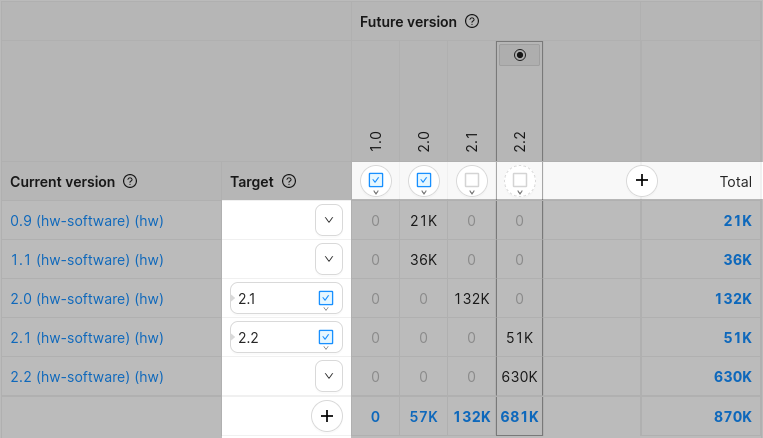The height and width of the screenshot is (438, 763).
Task: Add a new row with plus button
Action: click(326, 416)
